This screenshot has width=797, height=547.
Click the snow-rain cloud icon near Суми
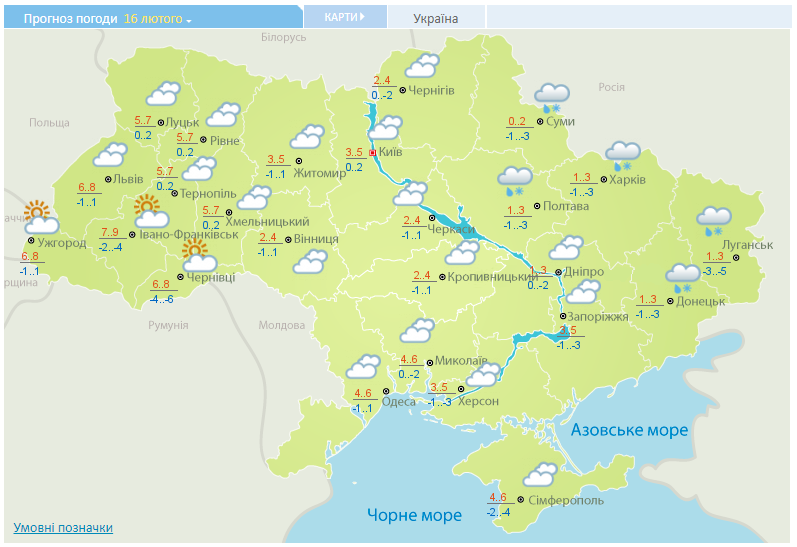[x=550, y=97]
